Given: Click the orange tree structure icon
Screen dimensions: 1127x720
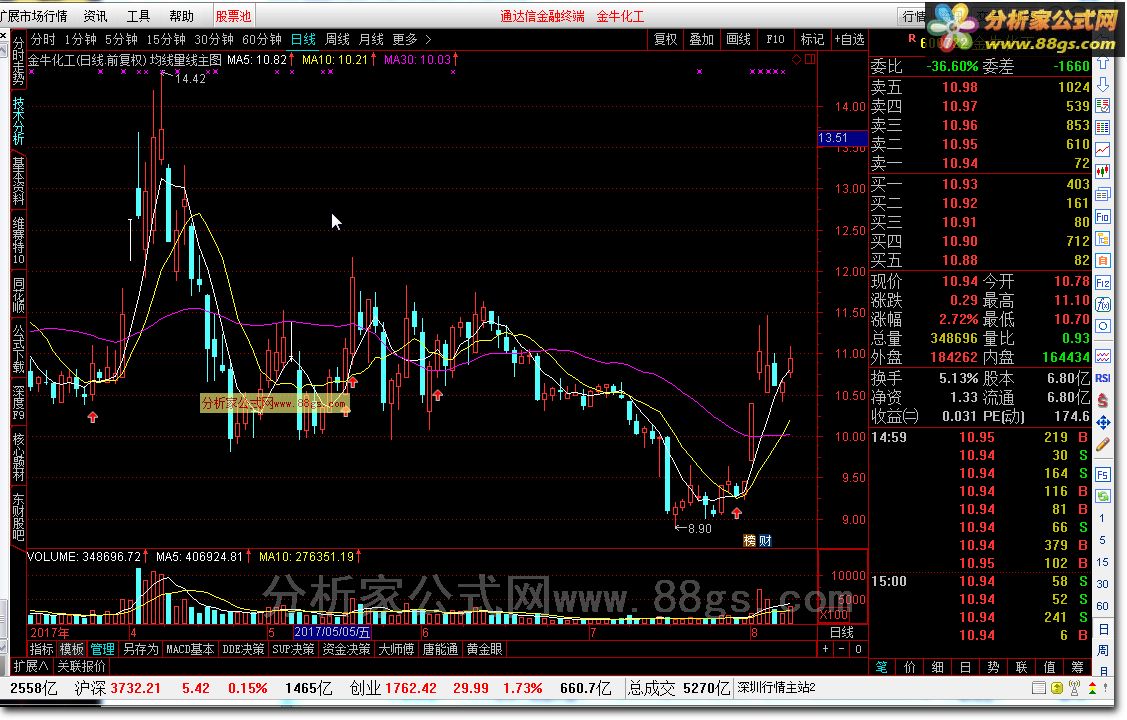Looking at the screenshot, I should pos(1103,239).
